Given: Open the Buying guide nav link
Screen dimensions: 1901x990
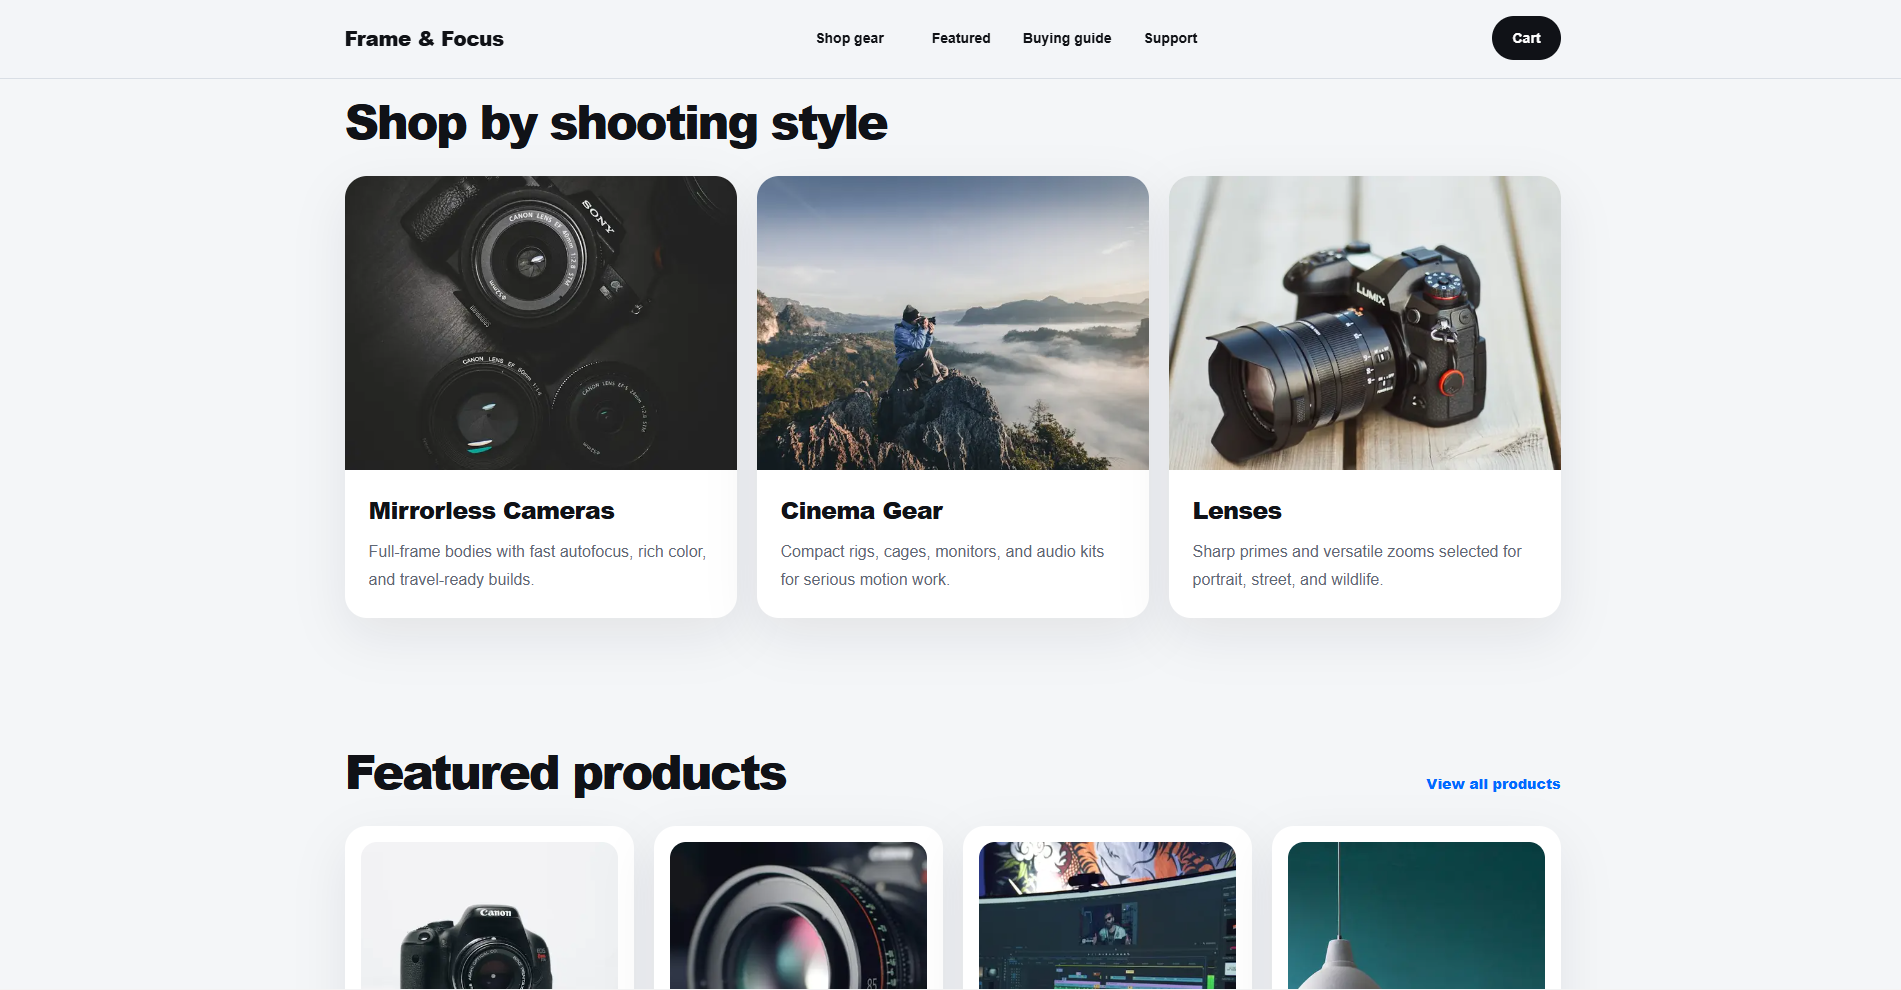Looking at the screenshot, I should pos(1067,38).
